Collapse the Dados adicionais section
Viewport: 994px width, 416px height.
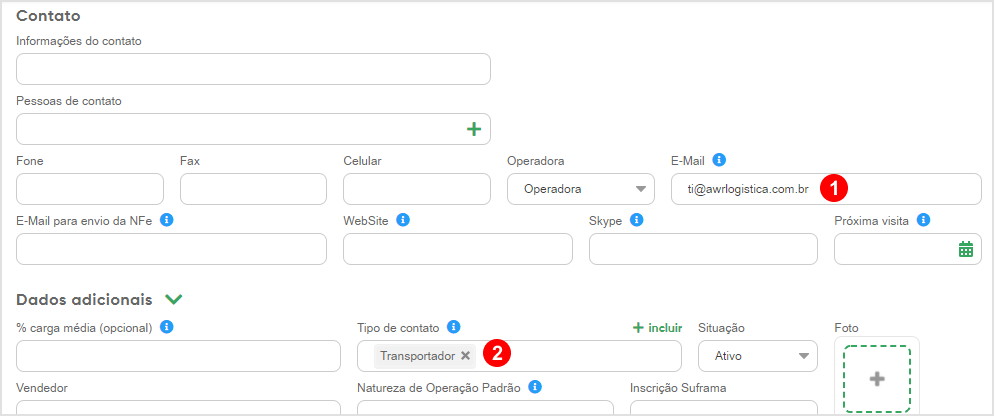pyautogui.click(x=173, y=299)
